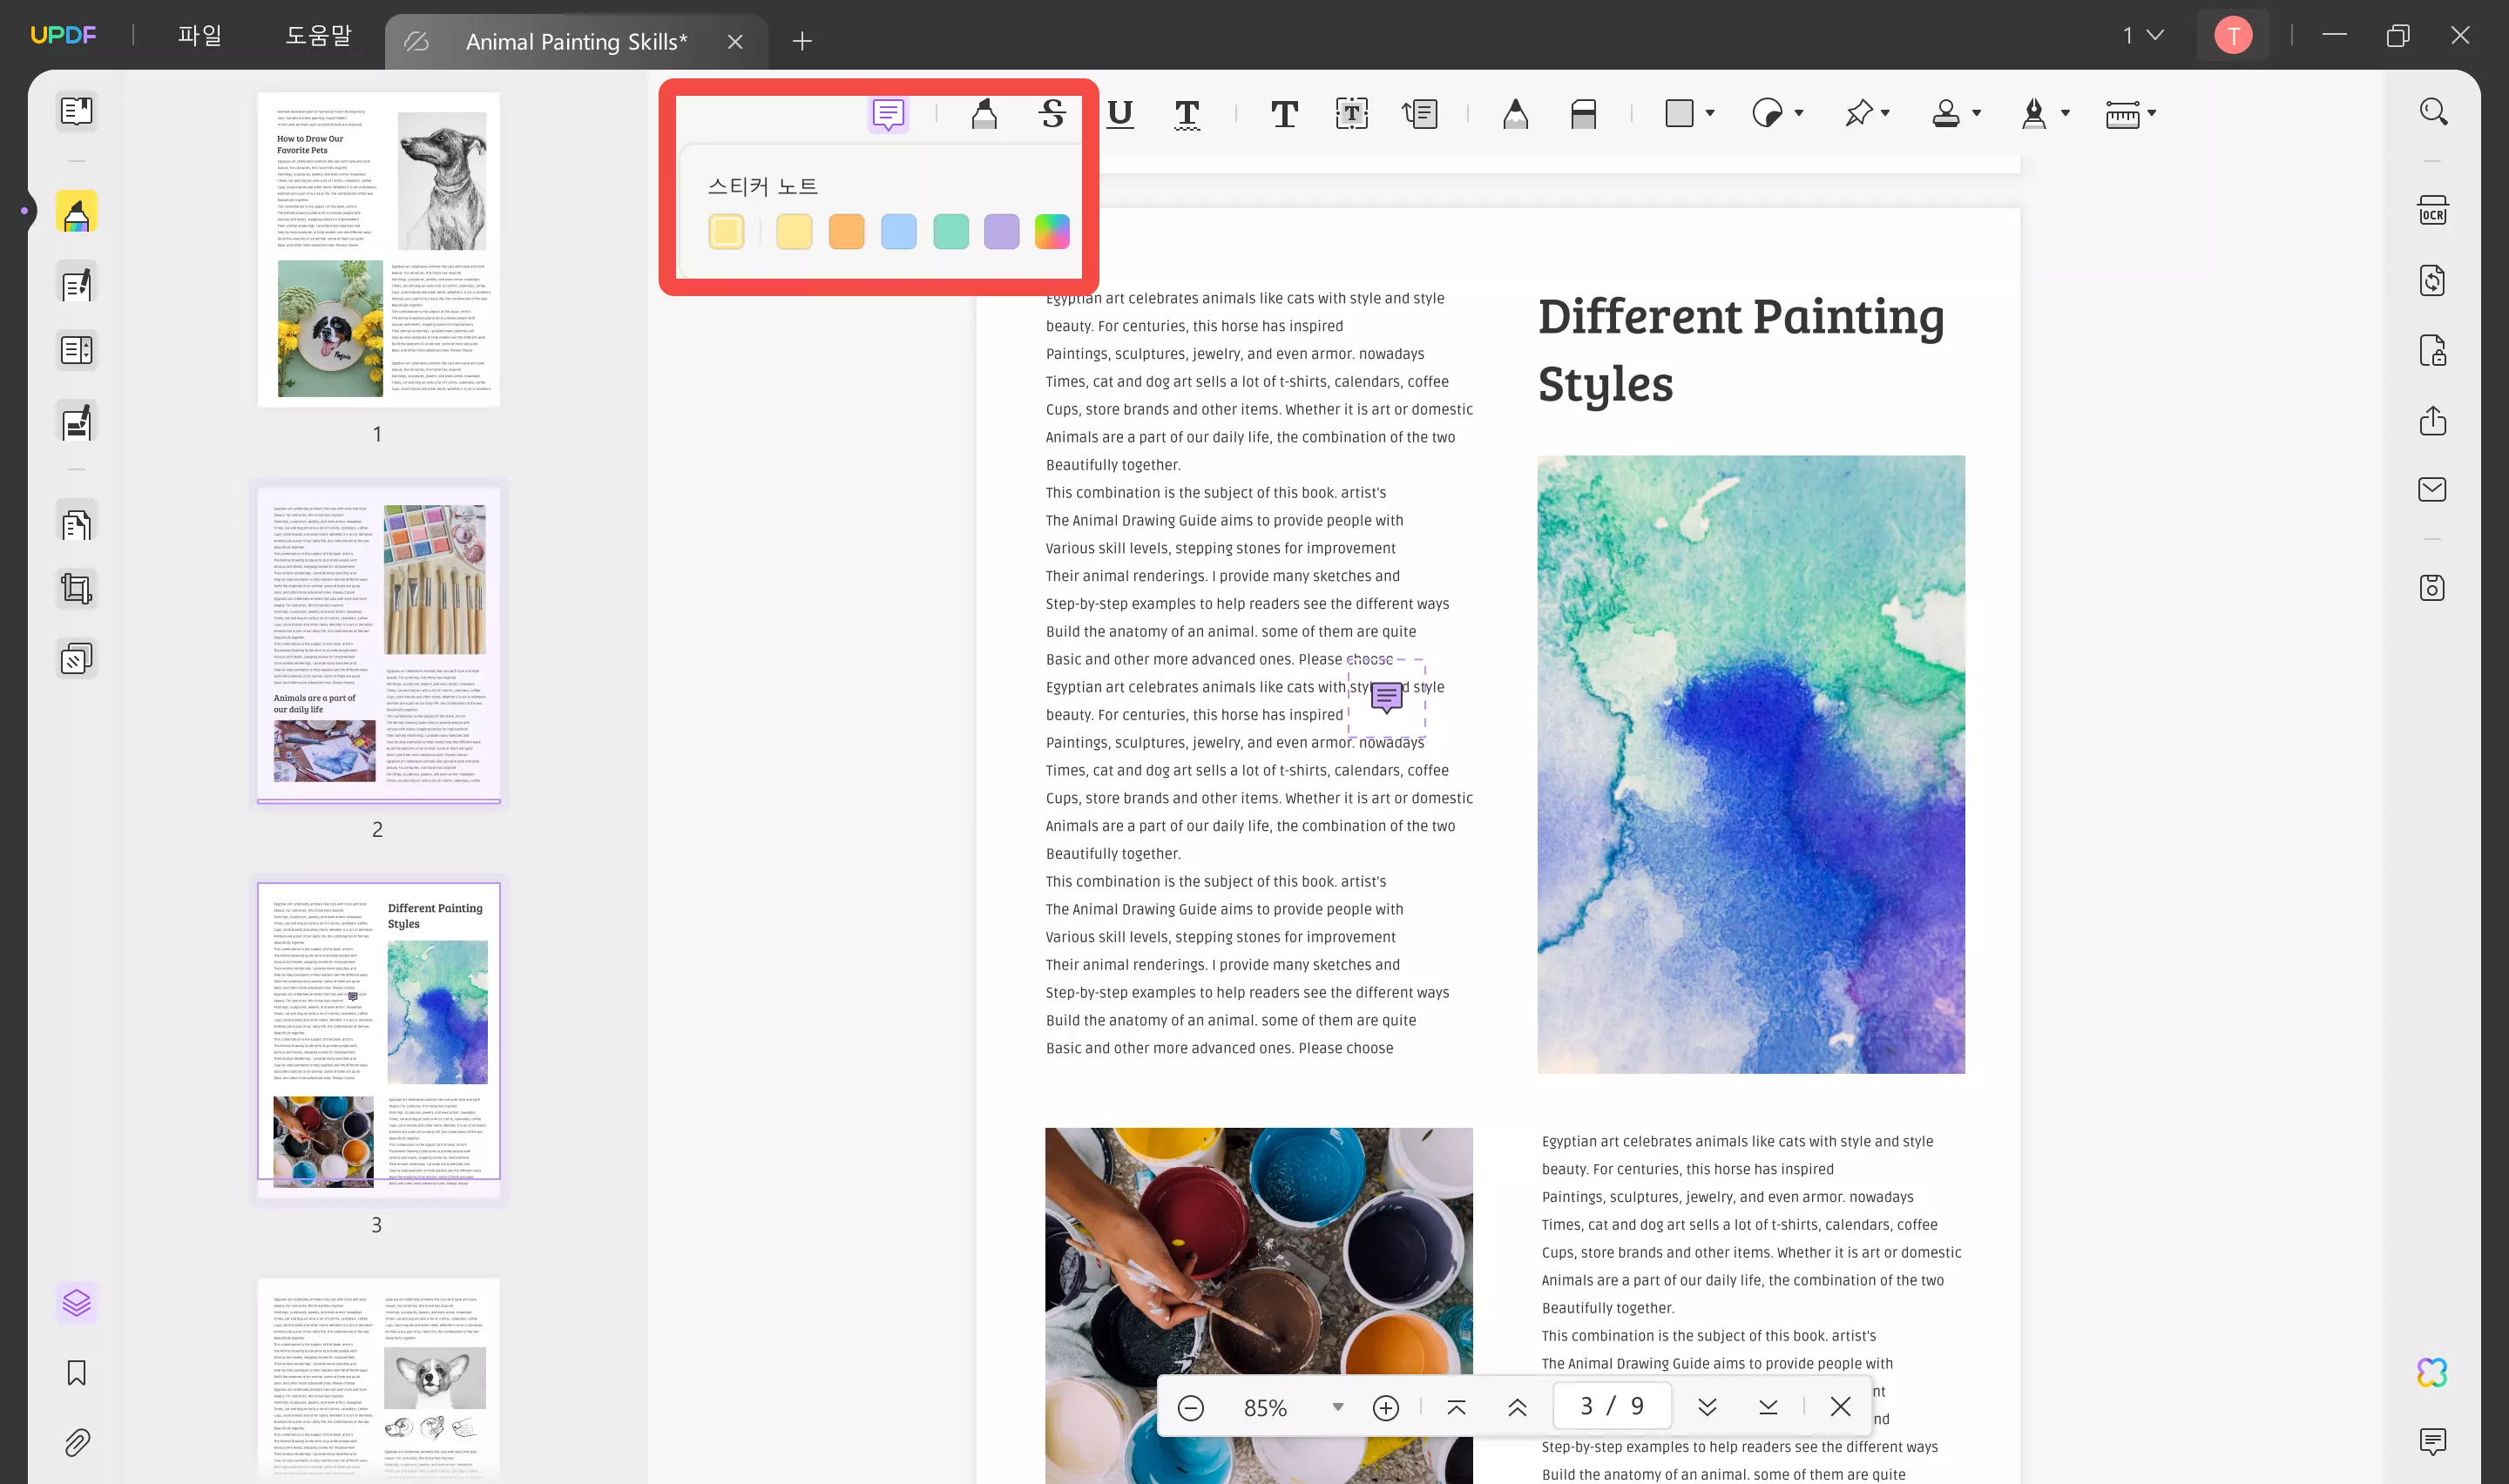Expand rectangle shape options dropdown arrow
Screen dimensions: 2509x1484
tap(1710, 114)
